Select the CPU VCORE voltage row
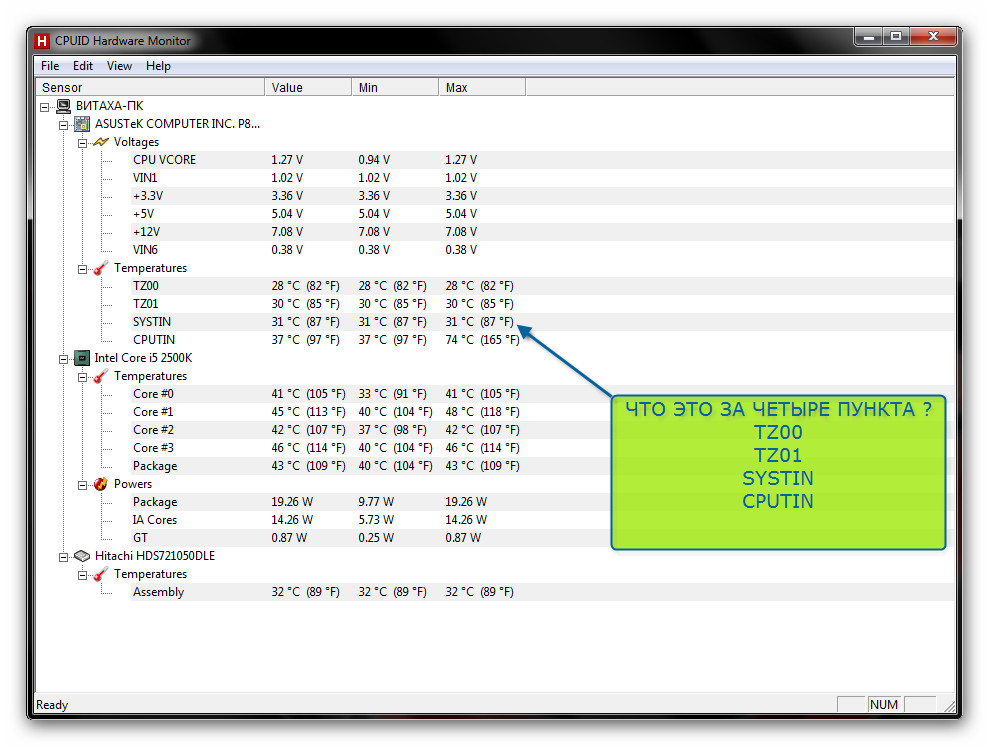990x747 pixels. coord(543,160)
